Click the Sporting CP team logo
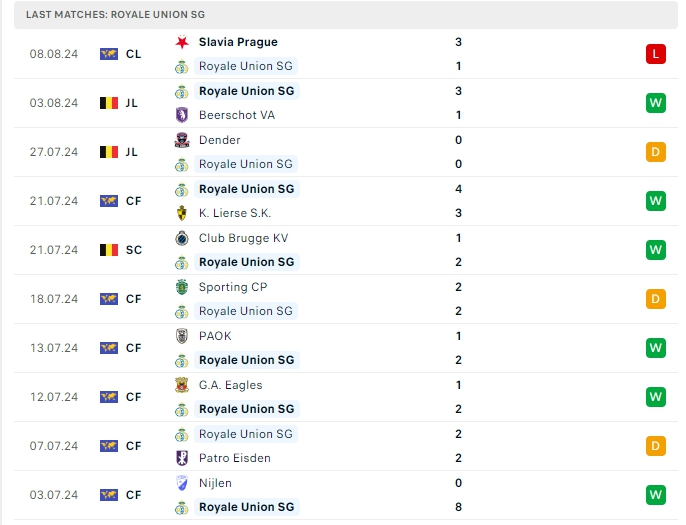Screen dimensions: 686x525 [182, 287]
